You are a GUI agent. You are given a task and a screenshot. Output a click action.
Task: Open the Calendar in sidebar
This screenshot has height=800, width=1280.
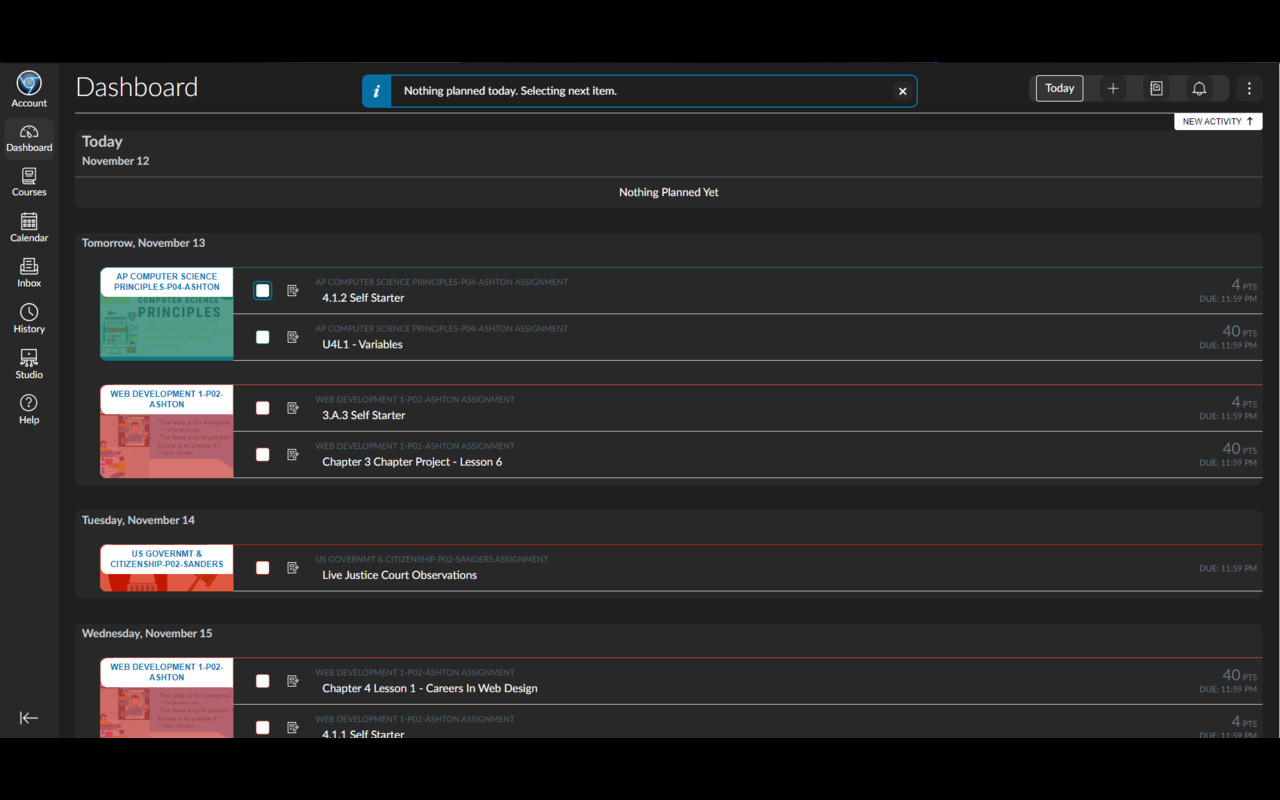coord(29,227)
